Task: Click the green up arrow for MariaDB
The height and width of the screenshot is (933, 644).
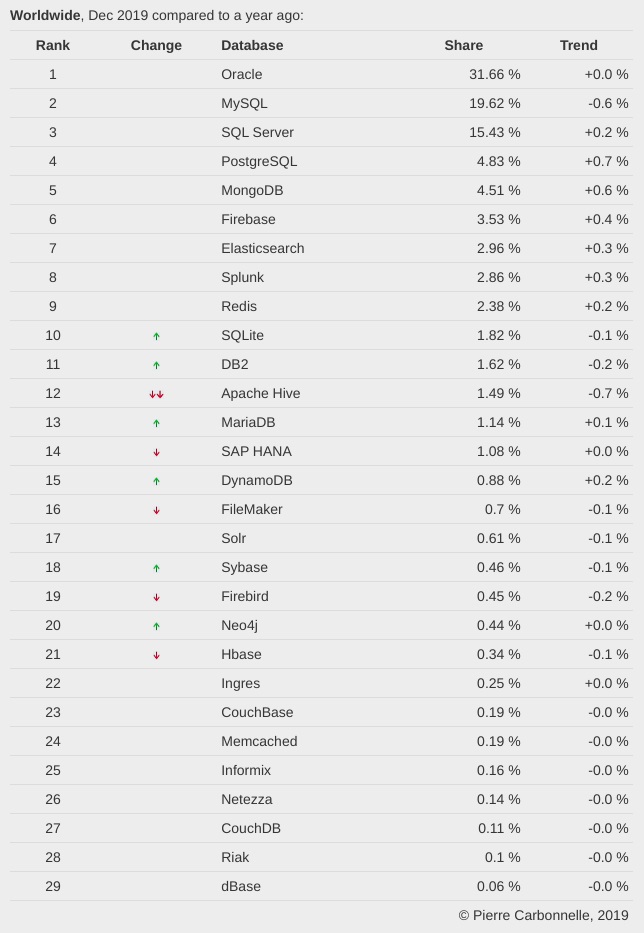Action: [x=156, y=423]
